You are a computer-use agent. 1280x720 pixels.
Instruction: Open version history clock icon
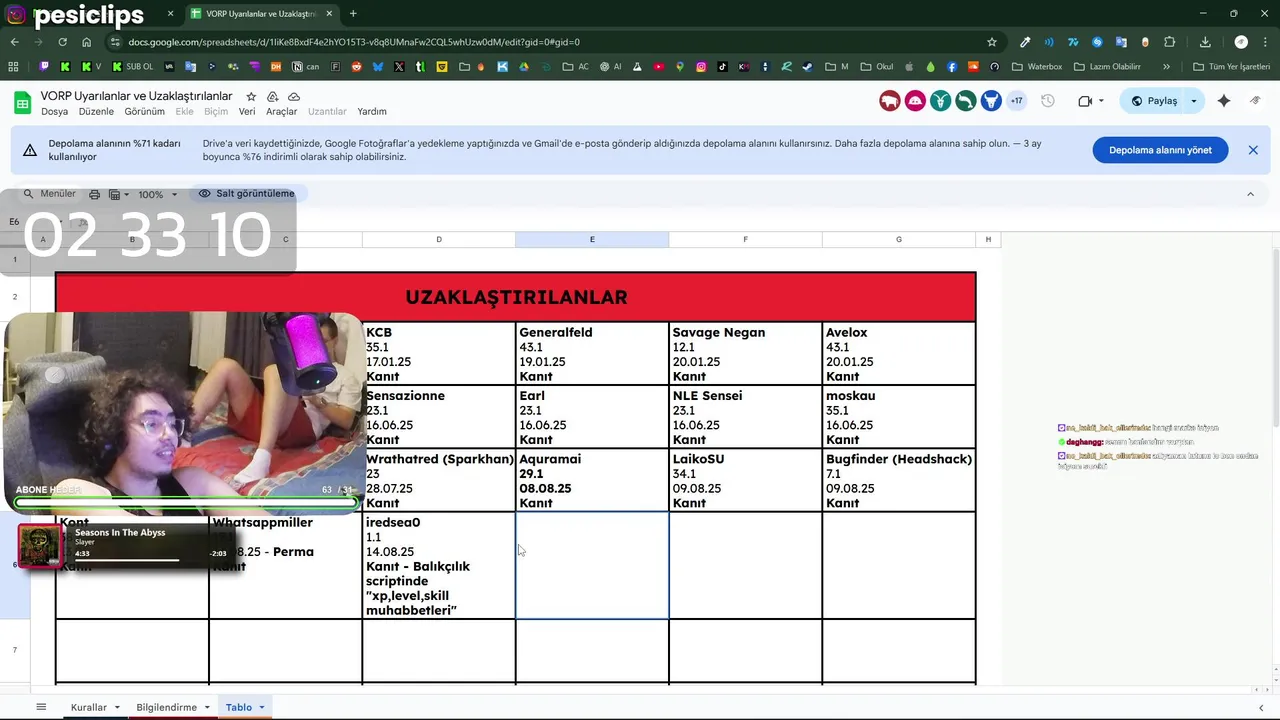point(1048,101)
